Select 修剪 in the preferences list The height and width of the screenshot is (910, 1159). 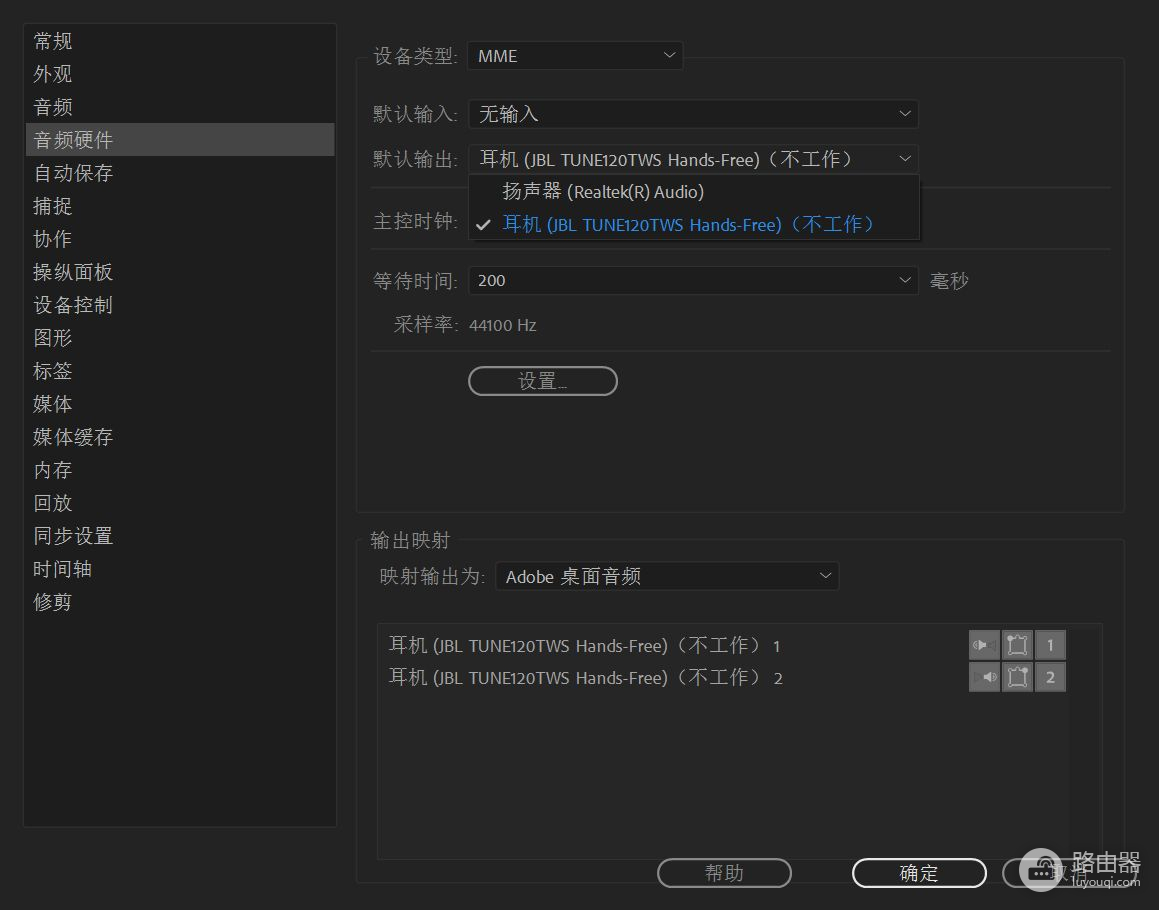click(x=180, y=602)
